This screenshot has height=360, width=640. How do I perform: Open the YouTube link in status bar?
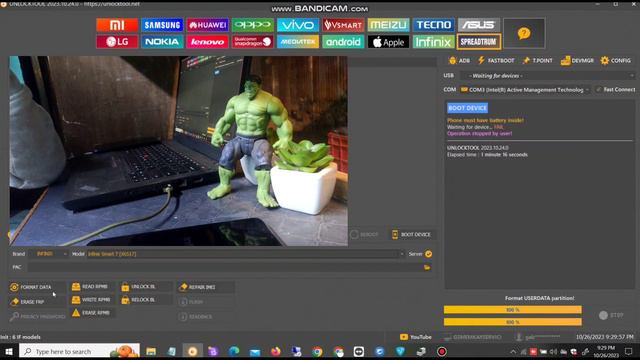416,337
